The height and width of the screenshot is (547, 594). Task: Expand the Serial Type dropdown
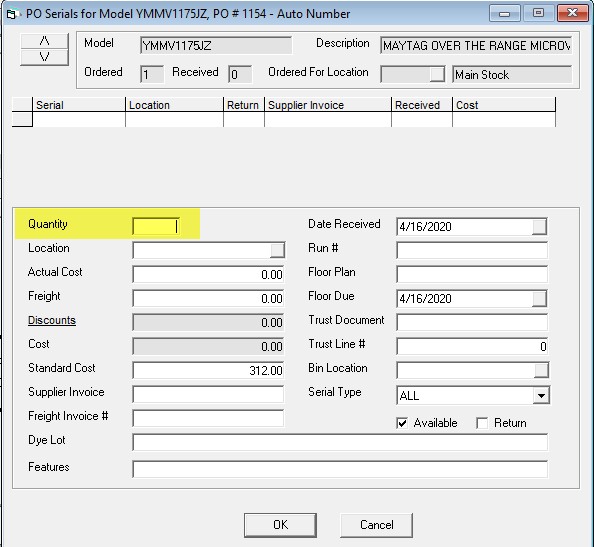[x=541, y=395]
